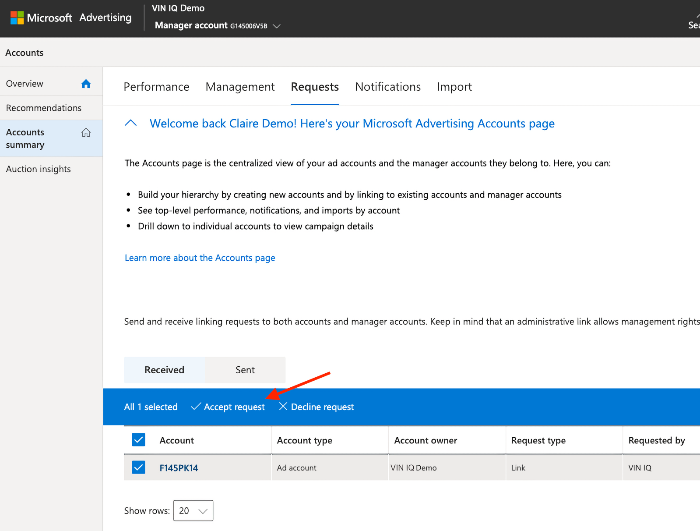Click the VIN IQ Demo owner cell
Image resolution: width=700 pixels, height=531 pixels.
(413, 468)
